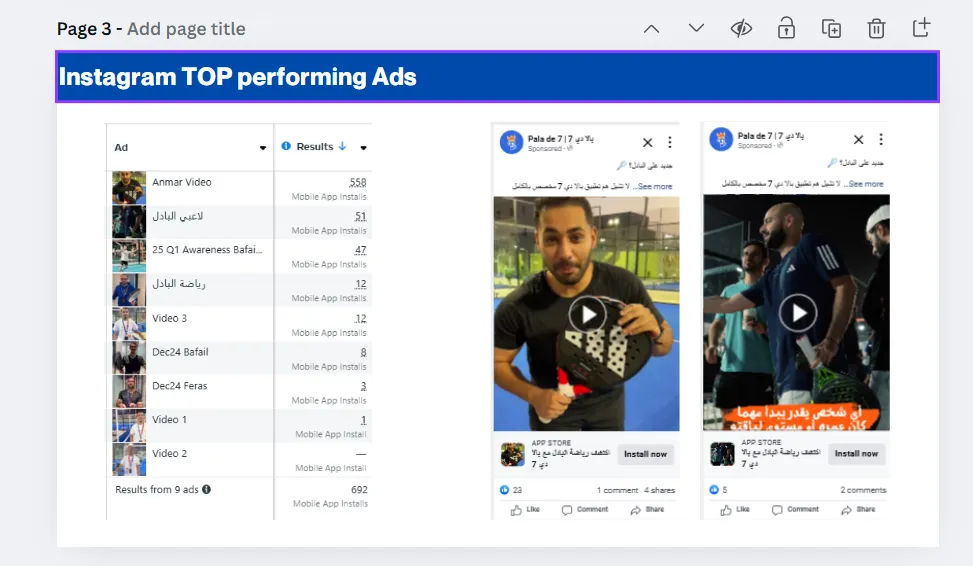Click the 25 Q1 Awareness Bafai thumbnail
The image size is (973, 566).
pos(129,255)
